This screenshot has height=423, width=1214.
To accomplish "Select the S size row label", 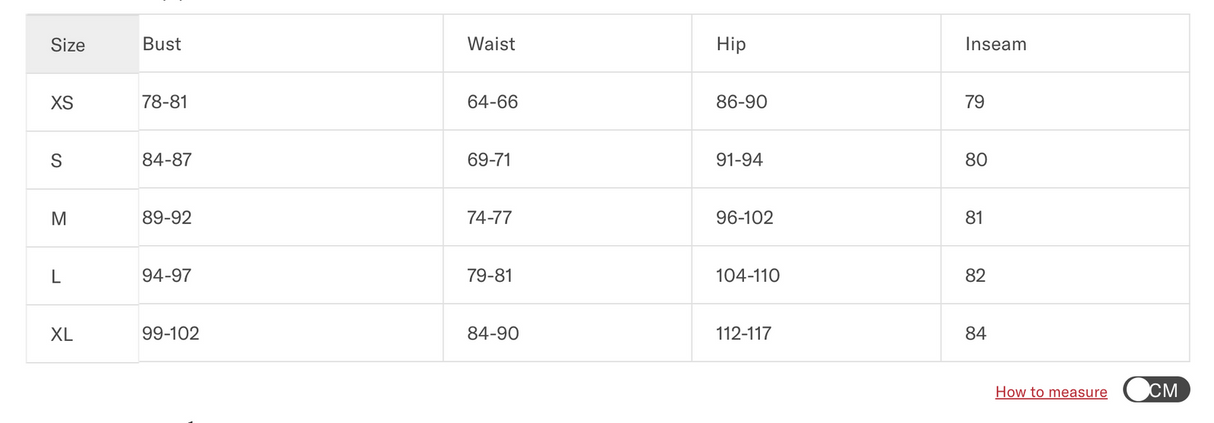I will tap(56, 161).
